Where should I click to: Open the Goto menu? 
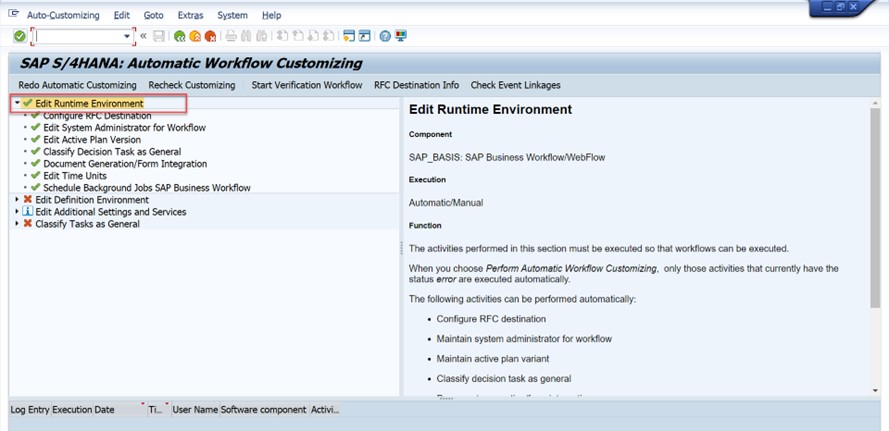(154, 15)
